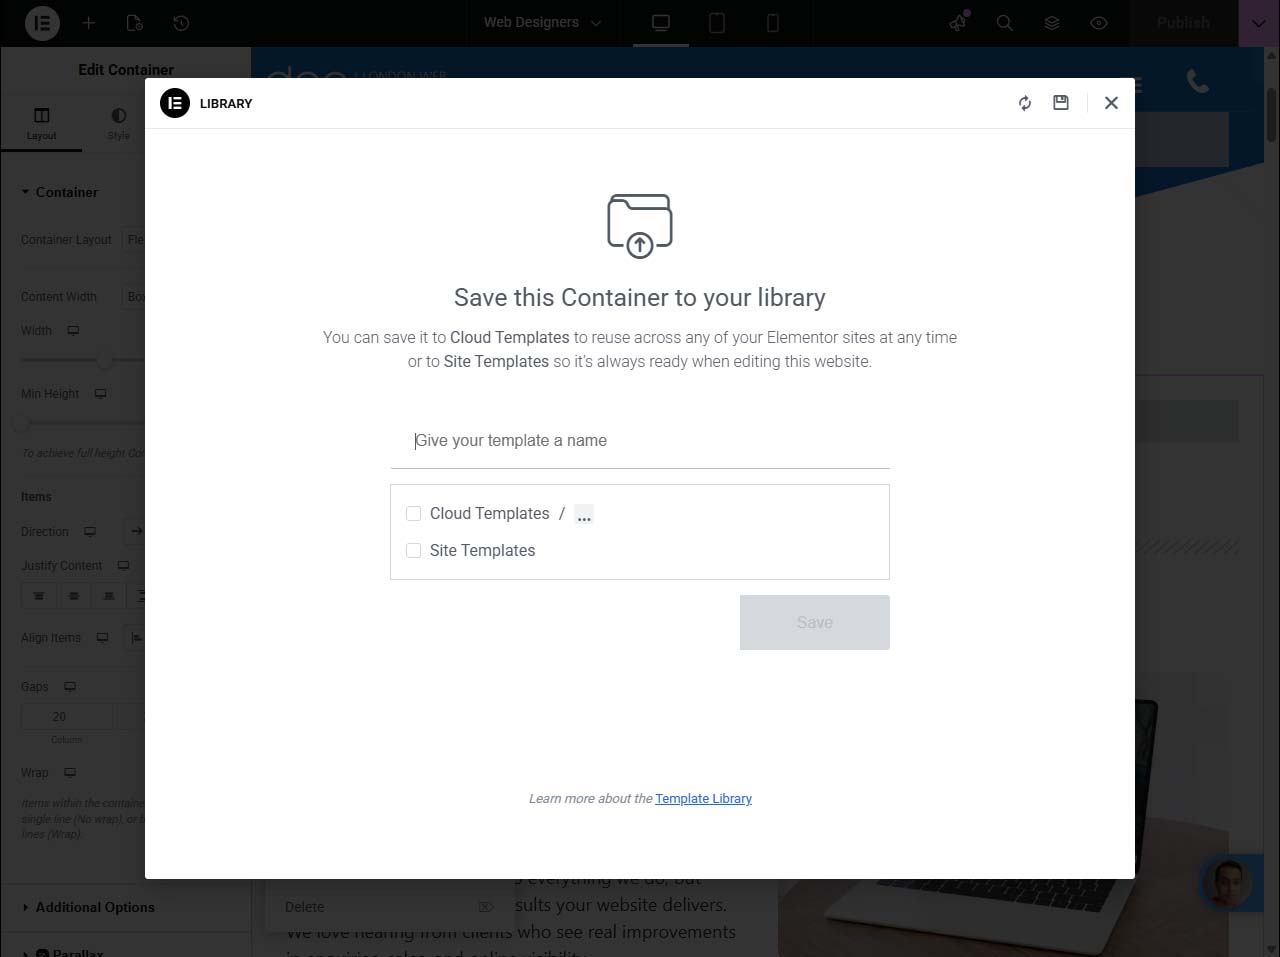Screen dimensions: 1280x957
Task: Switch to mobile preview device icon
Action: click(773, 23)
